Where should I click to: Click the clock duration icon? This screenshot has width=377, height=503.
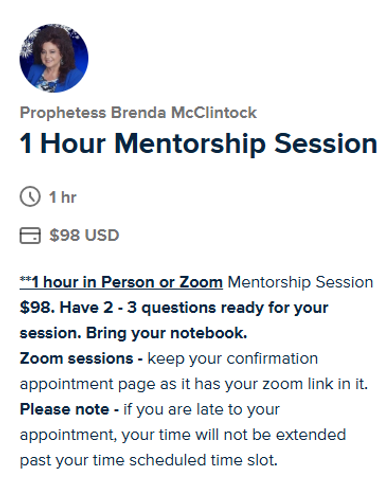tap(30, 197)
